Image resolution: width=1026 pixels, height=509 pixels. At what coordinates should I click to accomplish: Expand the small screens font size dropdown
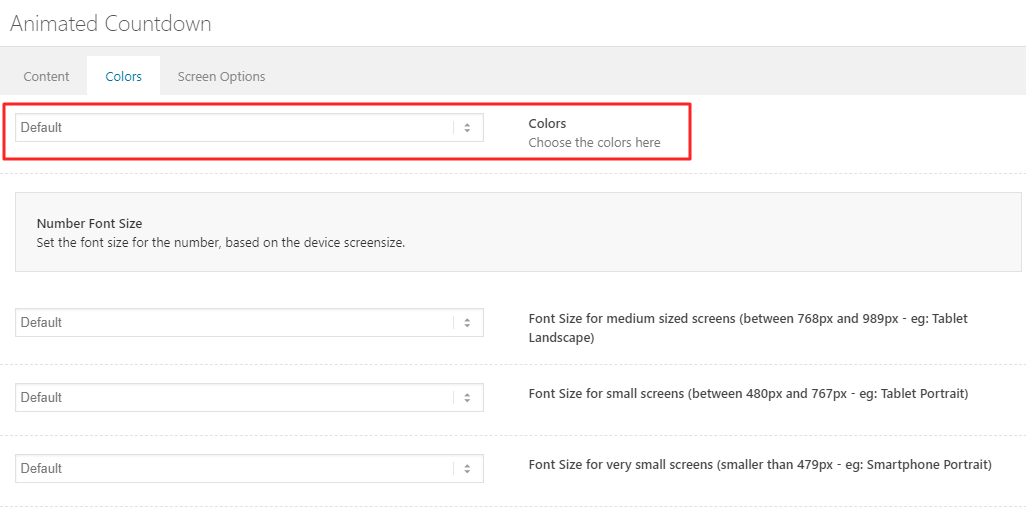tap(236, 398)
